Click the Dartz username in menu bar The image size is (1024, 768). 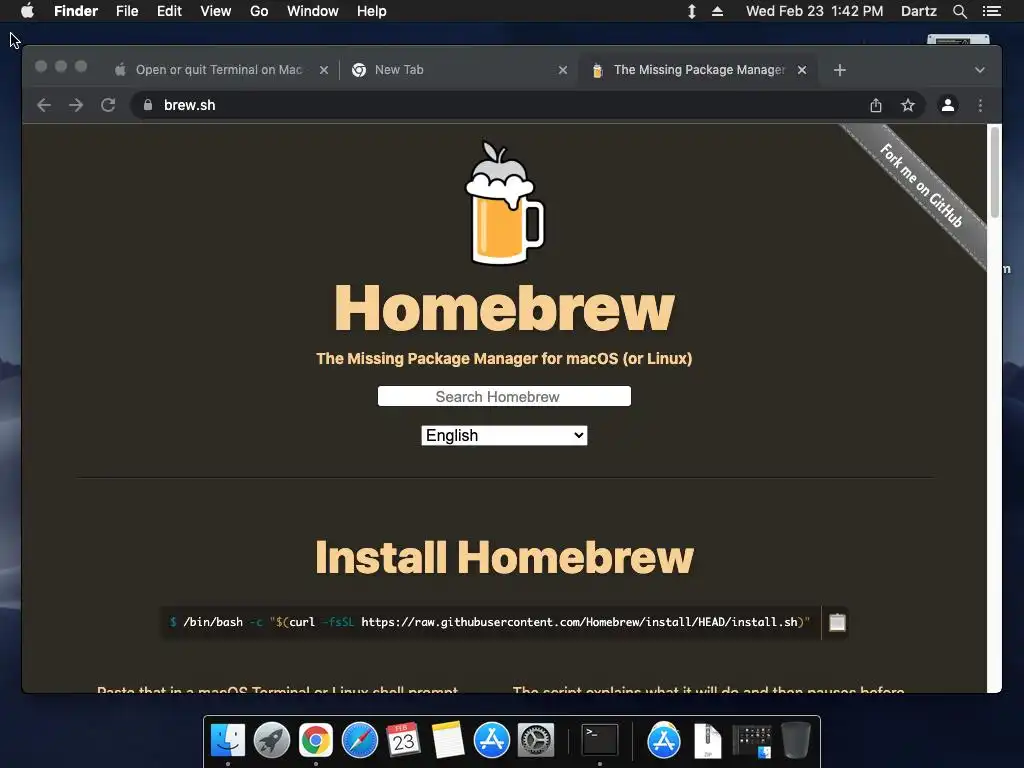918,11
